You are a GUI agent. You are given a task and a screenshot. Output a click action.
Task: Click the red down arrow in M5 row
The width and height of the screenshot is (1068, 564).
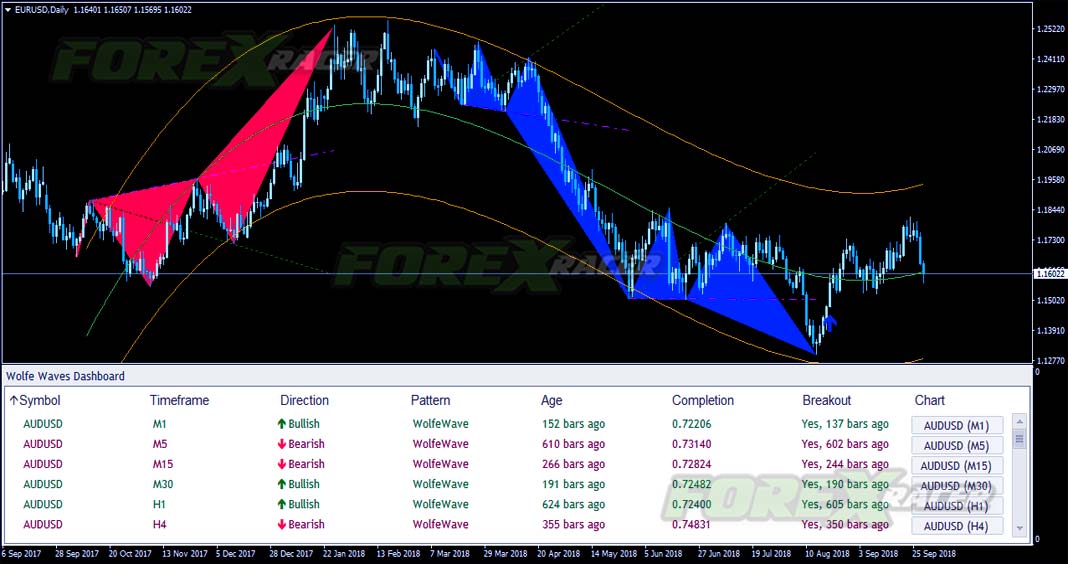(281, 444)
